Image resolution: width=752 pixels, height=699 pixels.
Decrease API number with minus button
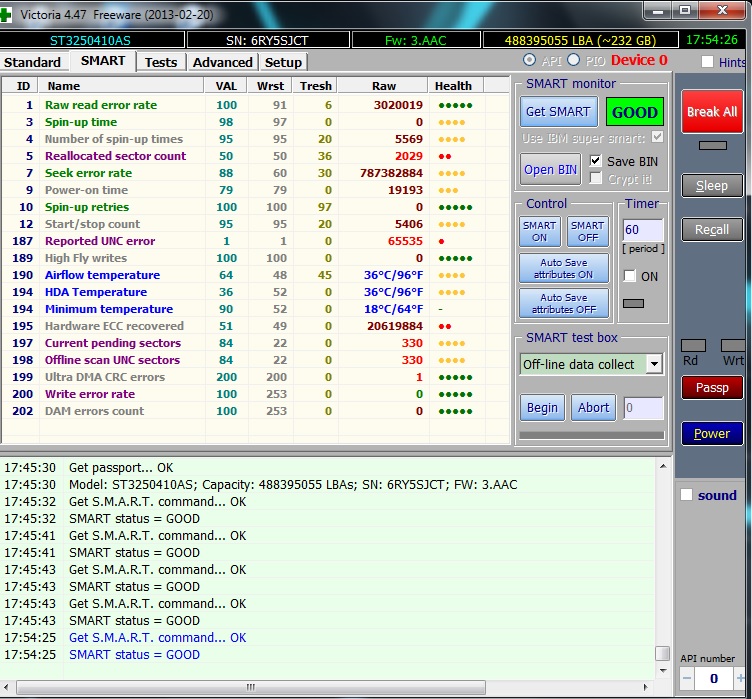click(x=687, y=678)
